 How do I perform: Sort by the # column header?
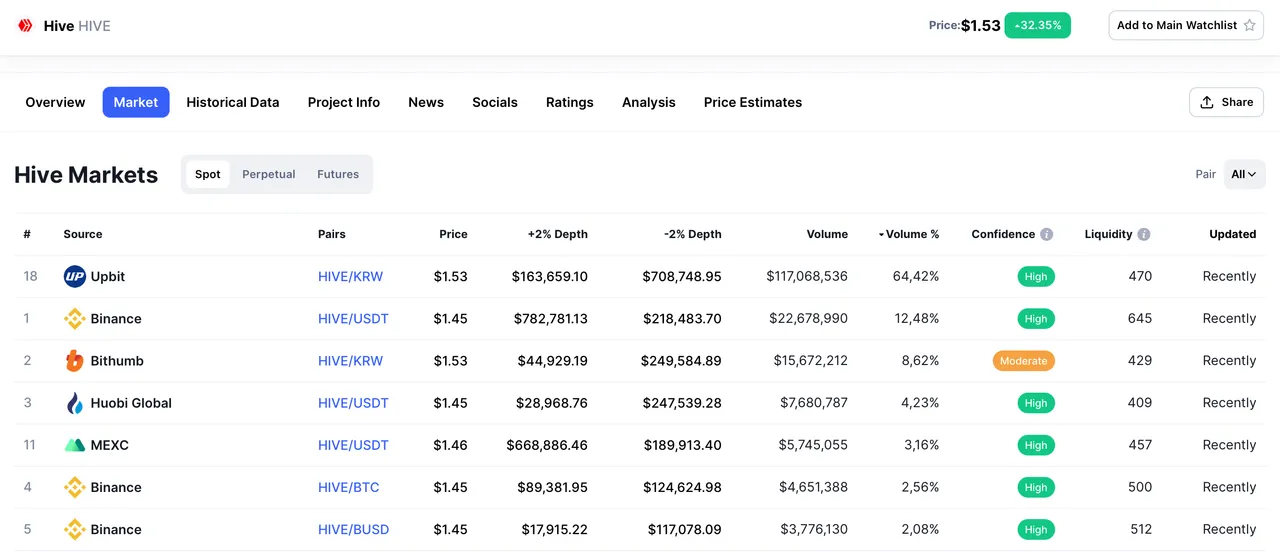[27, 234]
